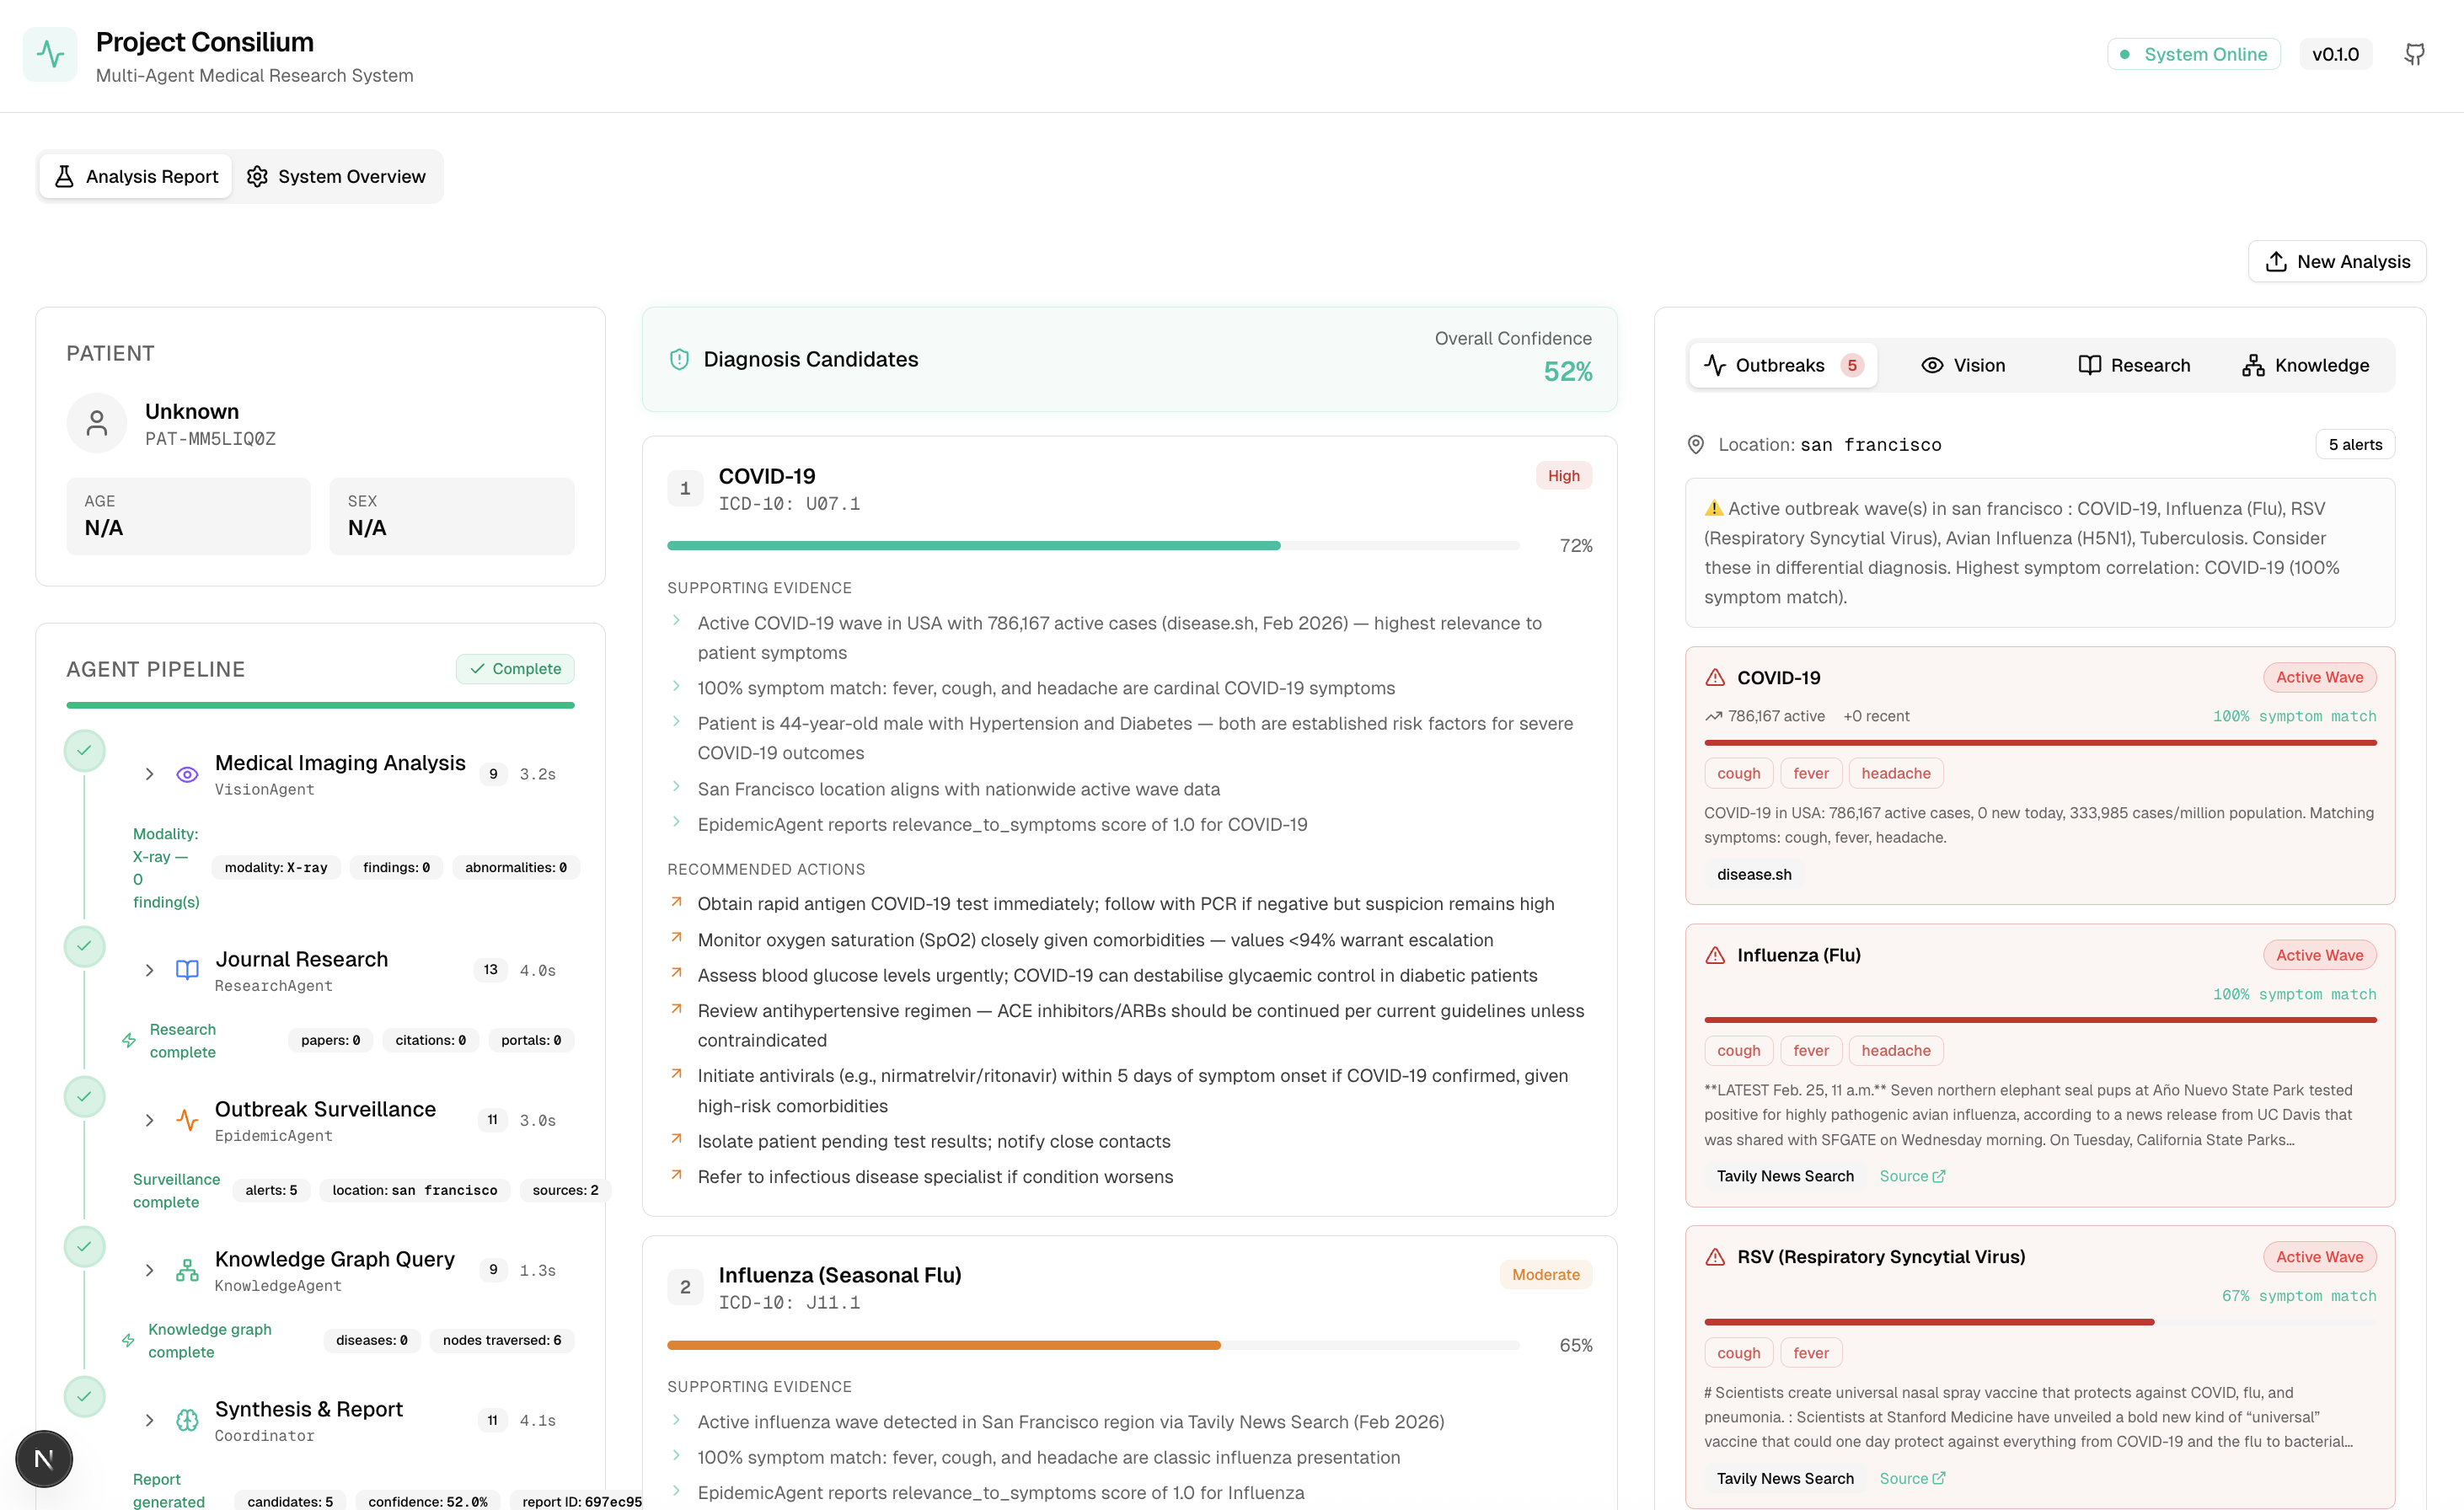Click the Medical Imaging Analysis checkmark status circle
This screenshot has height=1510, width=2464.
tap(85, 751)
